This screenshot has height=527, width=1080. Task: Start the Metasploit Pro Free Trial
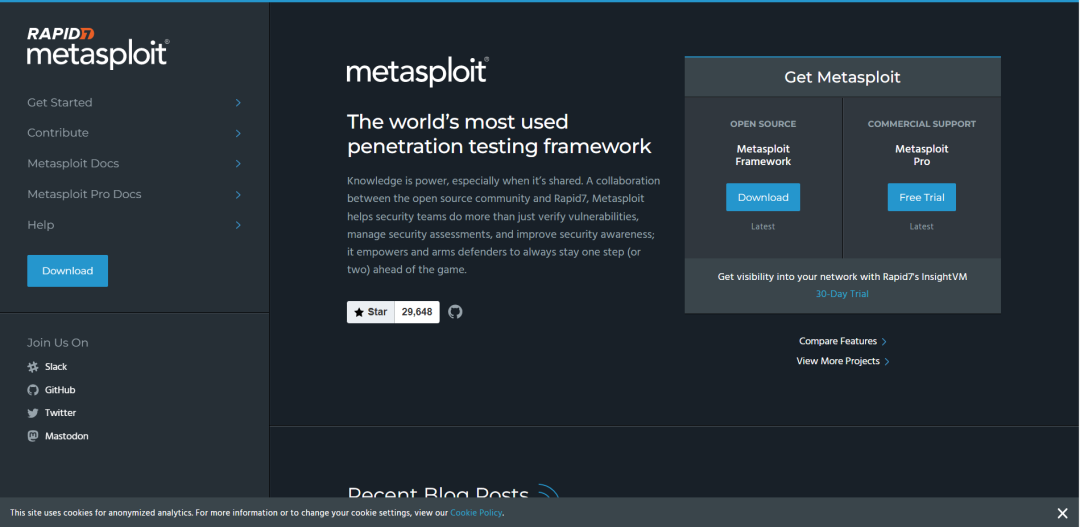(x=922, y=197)
